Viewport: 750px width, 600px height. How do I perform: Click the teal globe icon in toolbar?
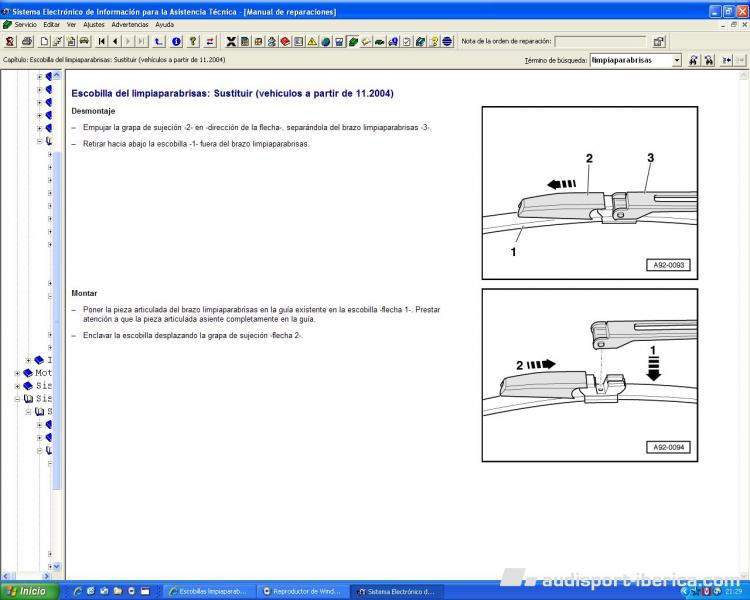(325, 42)
